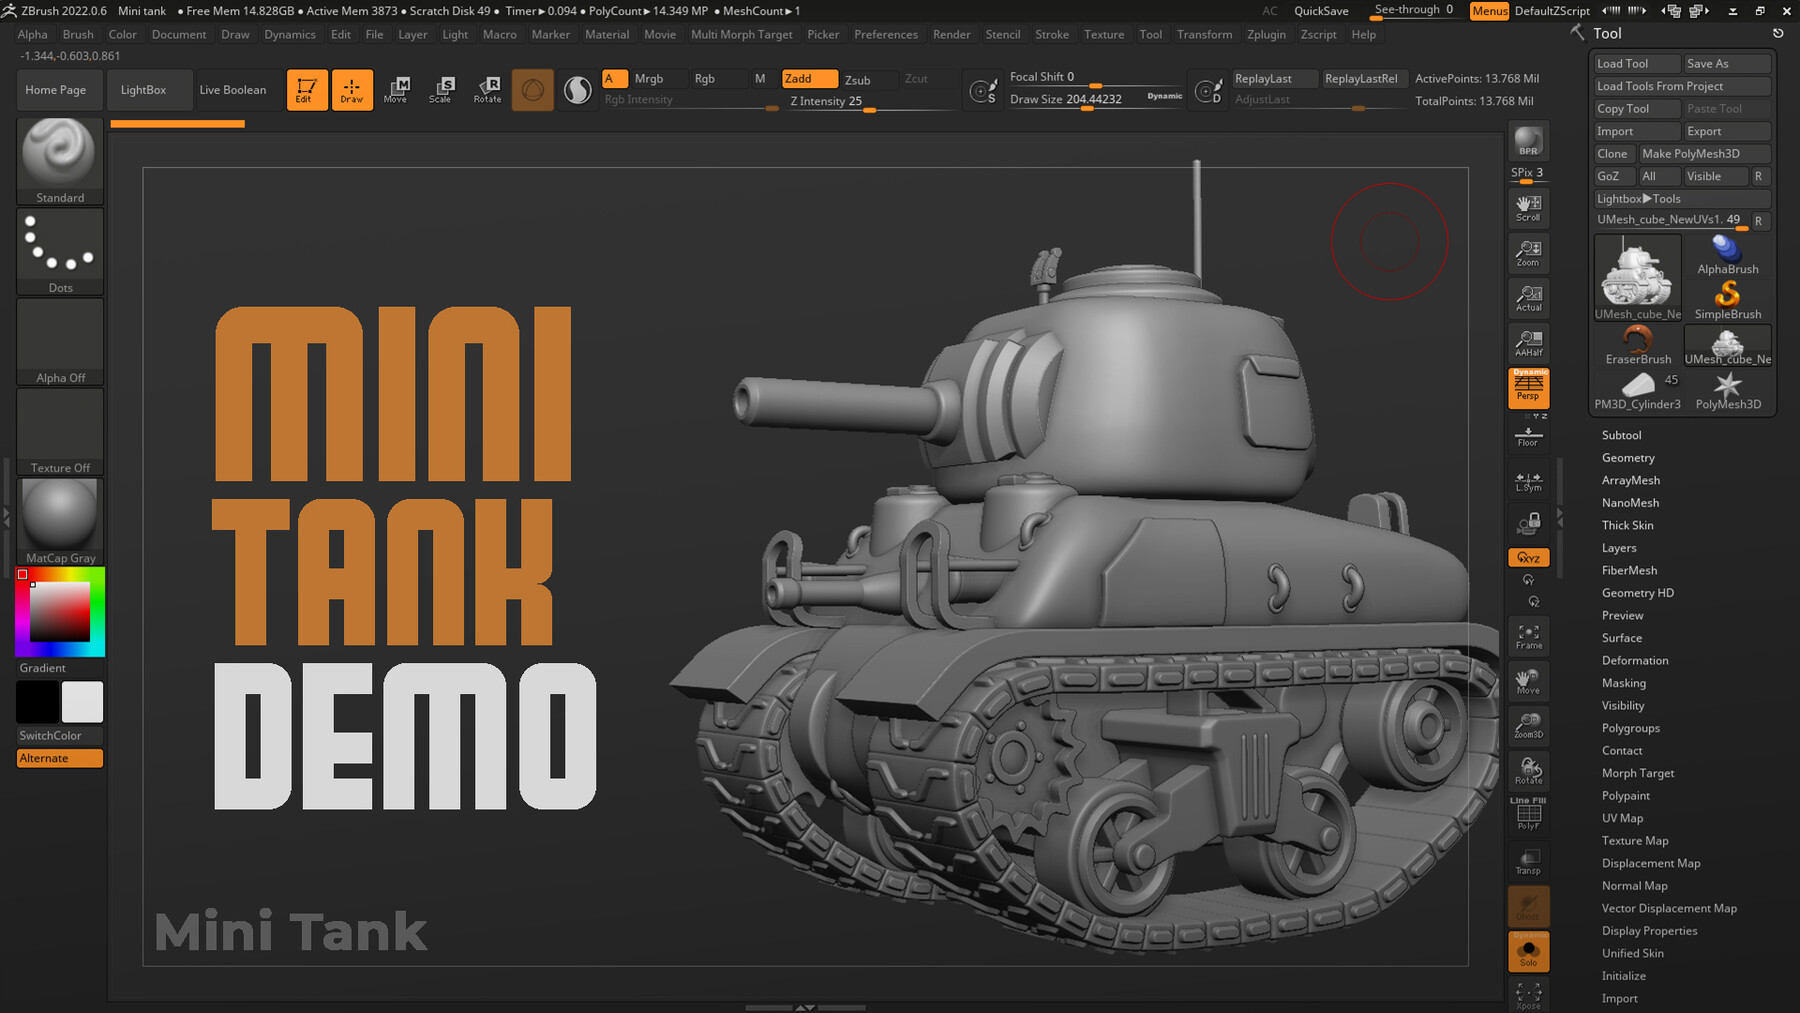Select the Scale tool
This screenshot has width=1800, height=1013.
442,89
